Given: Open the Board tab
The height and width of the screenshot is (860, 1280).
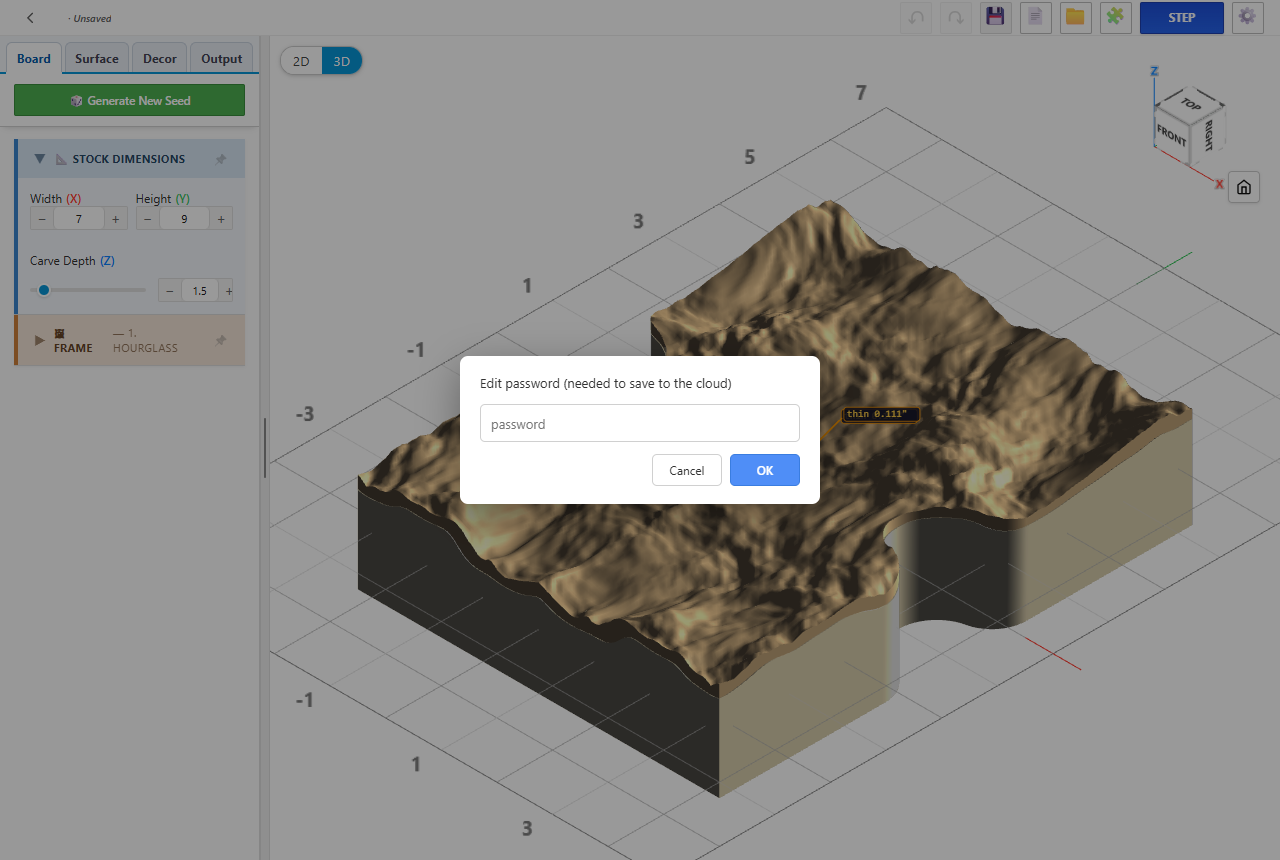Looking at the screenshot, I should coord(34,59).
